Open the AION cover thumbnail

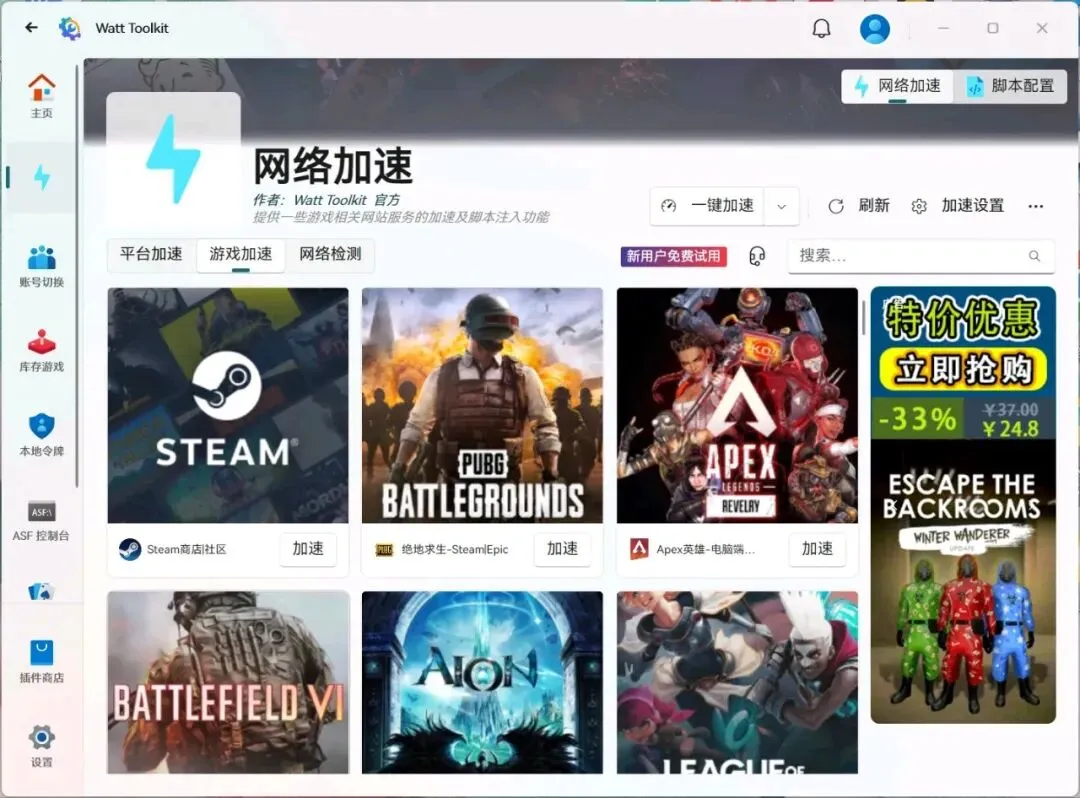pyautogui.click(x=482, y=682)
